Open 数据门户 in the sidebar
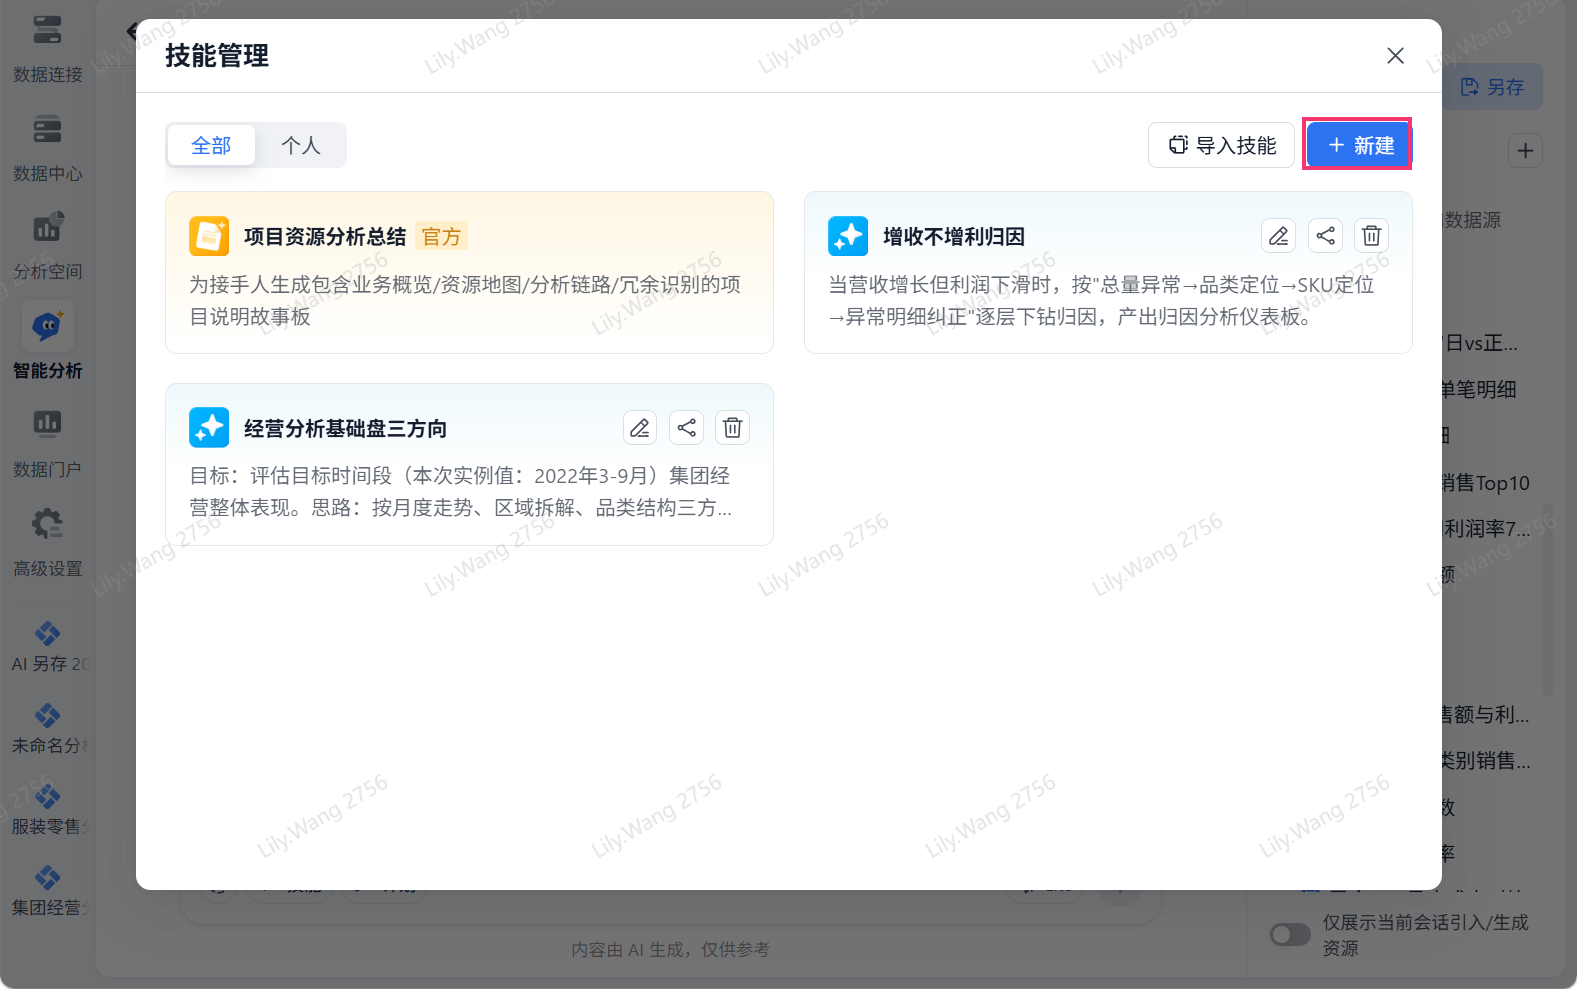This screenshot has height=989, width=1577. (47, 444)
